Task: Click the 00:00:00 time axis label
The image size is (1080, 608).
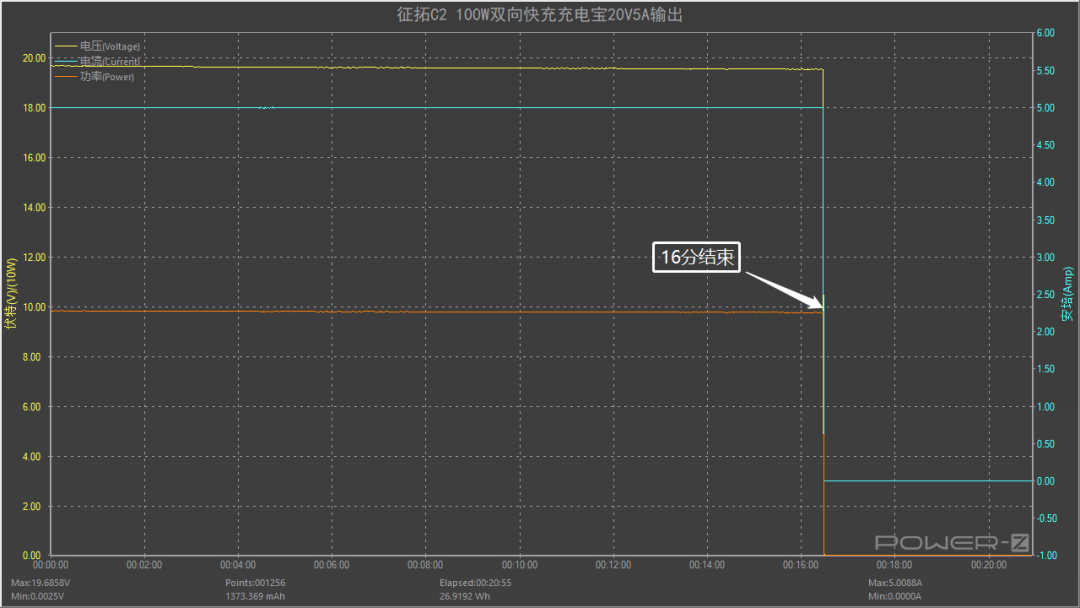Action: tap(51, 565)
